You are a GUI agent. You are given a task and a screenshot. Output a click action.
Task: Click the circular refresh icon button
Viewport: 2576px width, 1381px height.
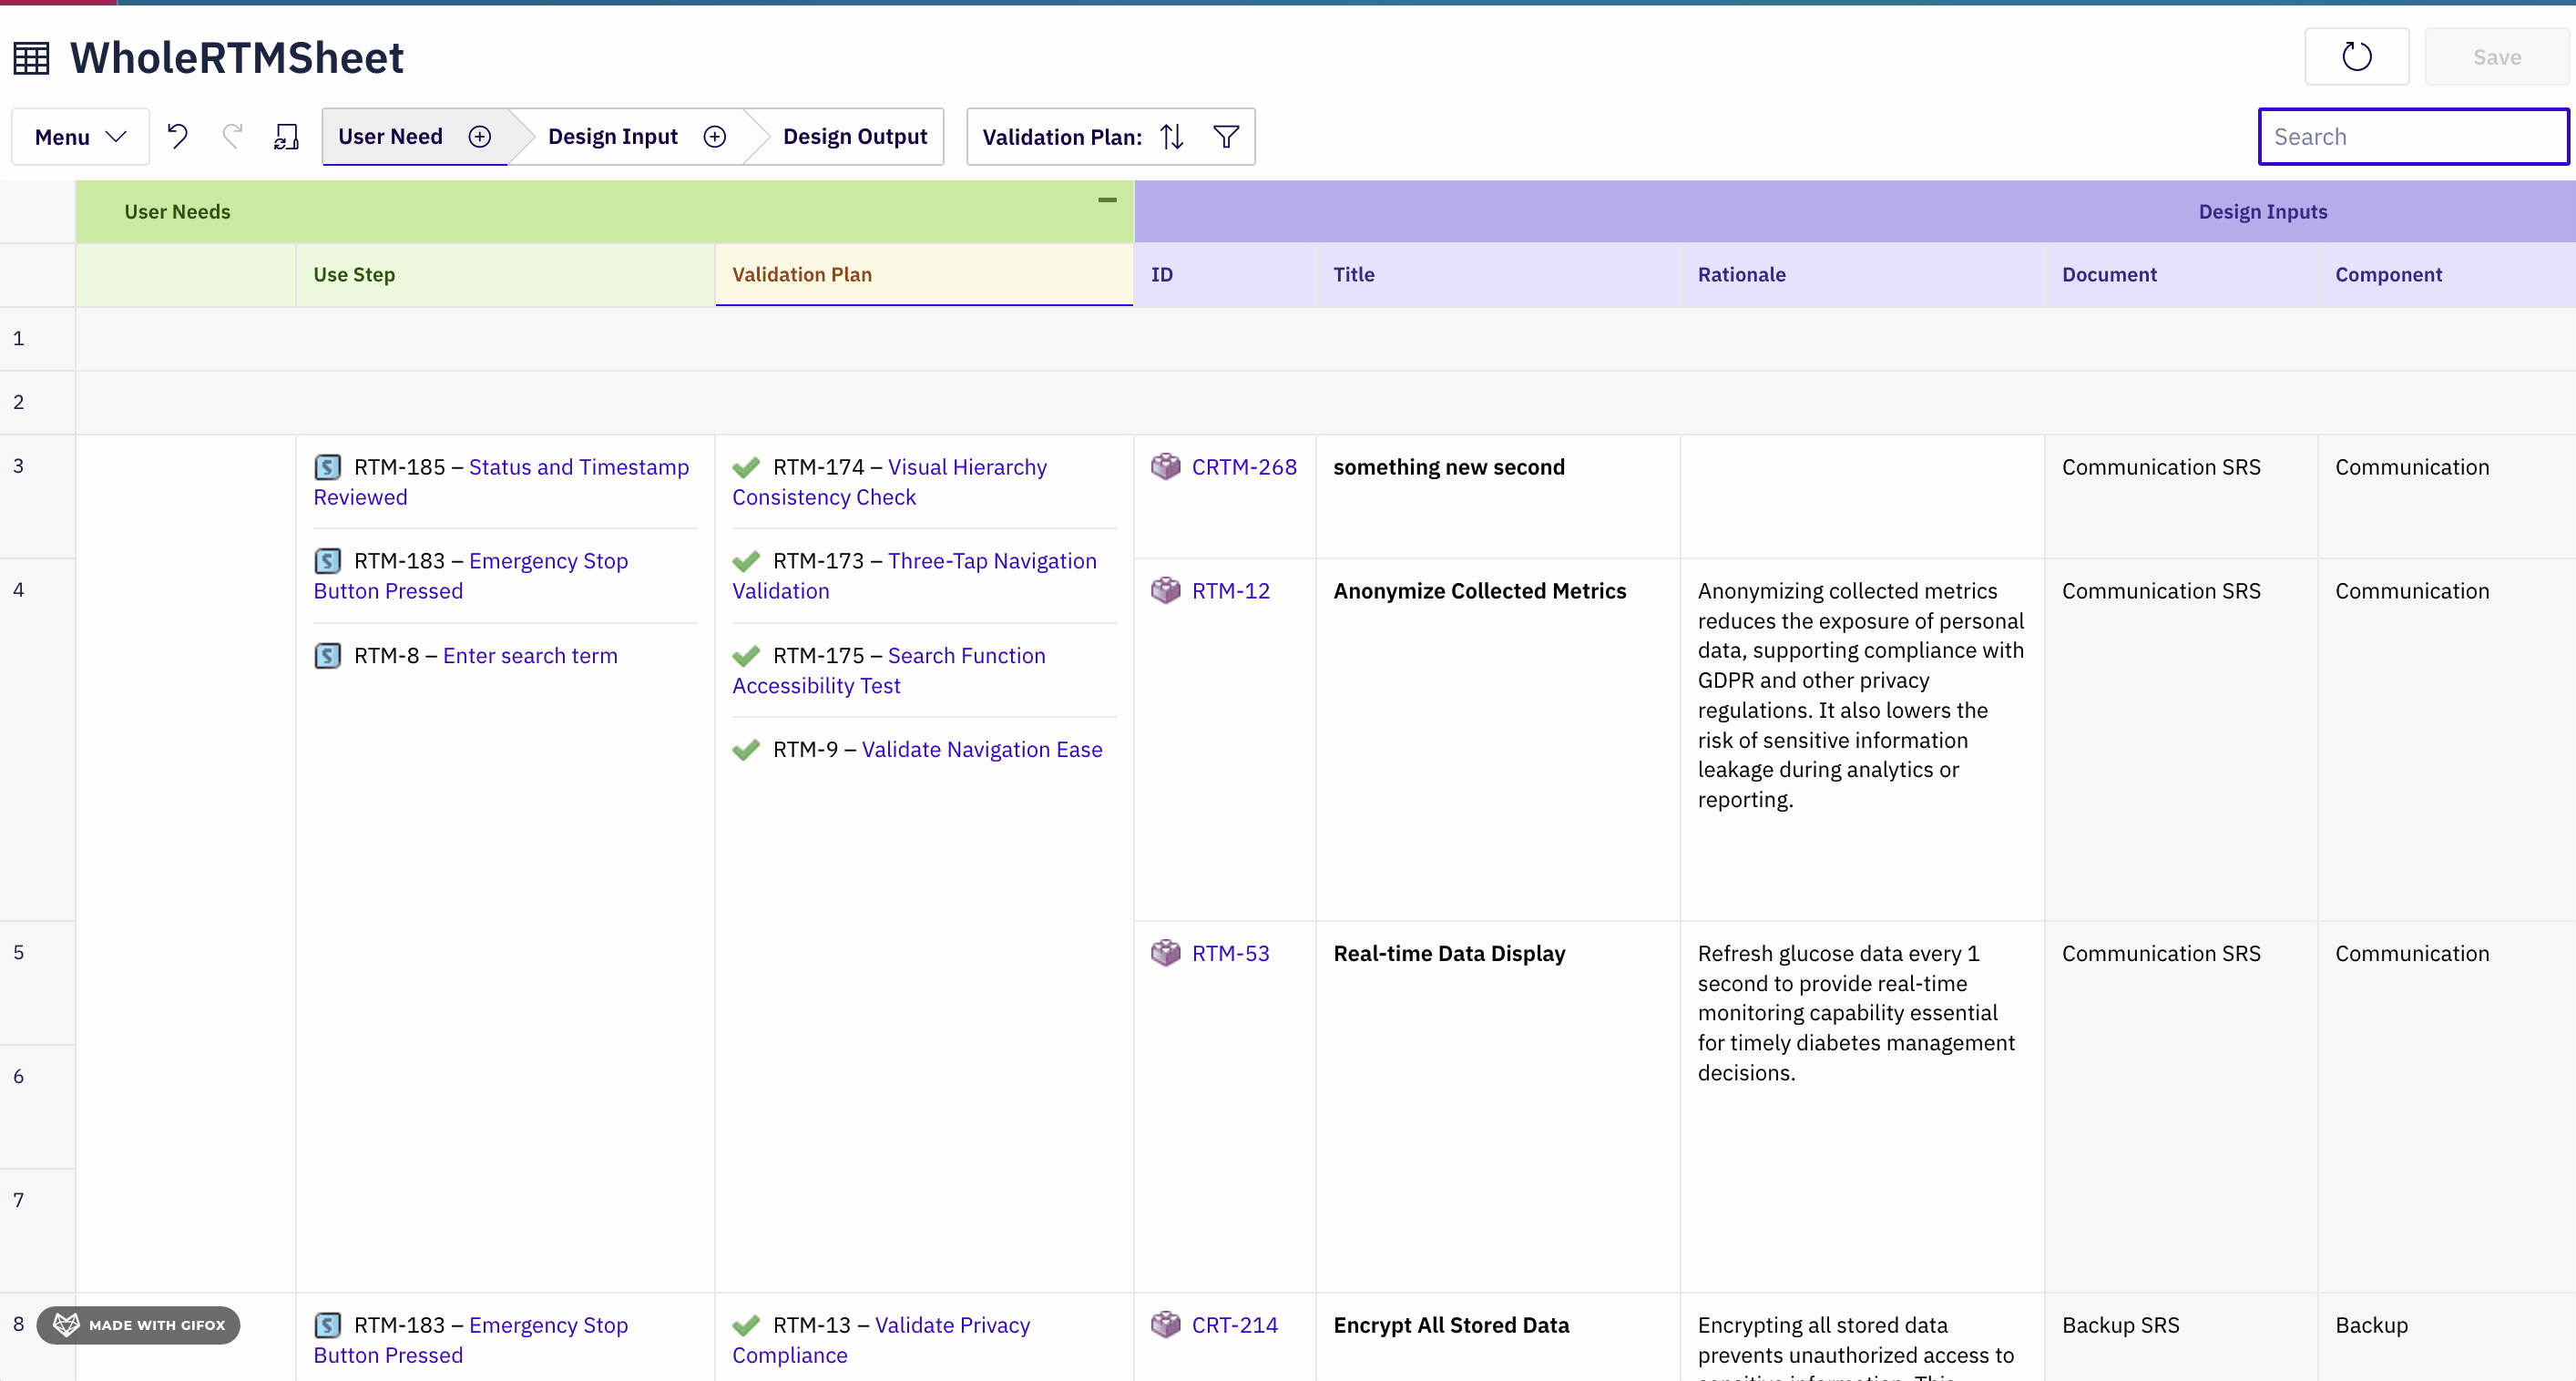pos(2356,57)
